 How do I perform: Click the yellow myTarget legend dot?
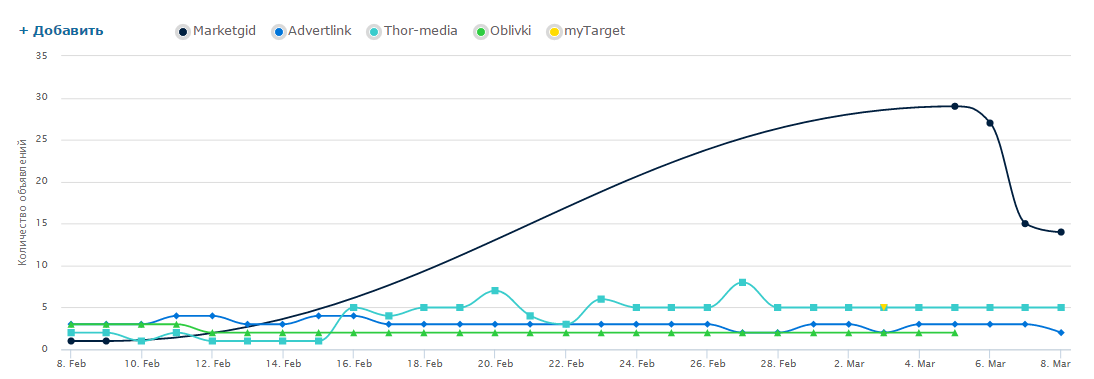554,32
